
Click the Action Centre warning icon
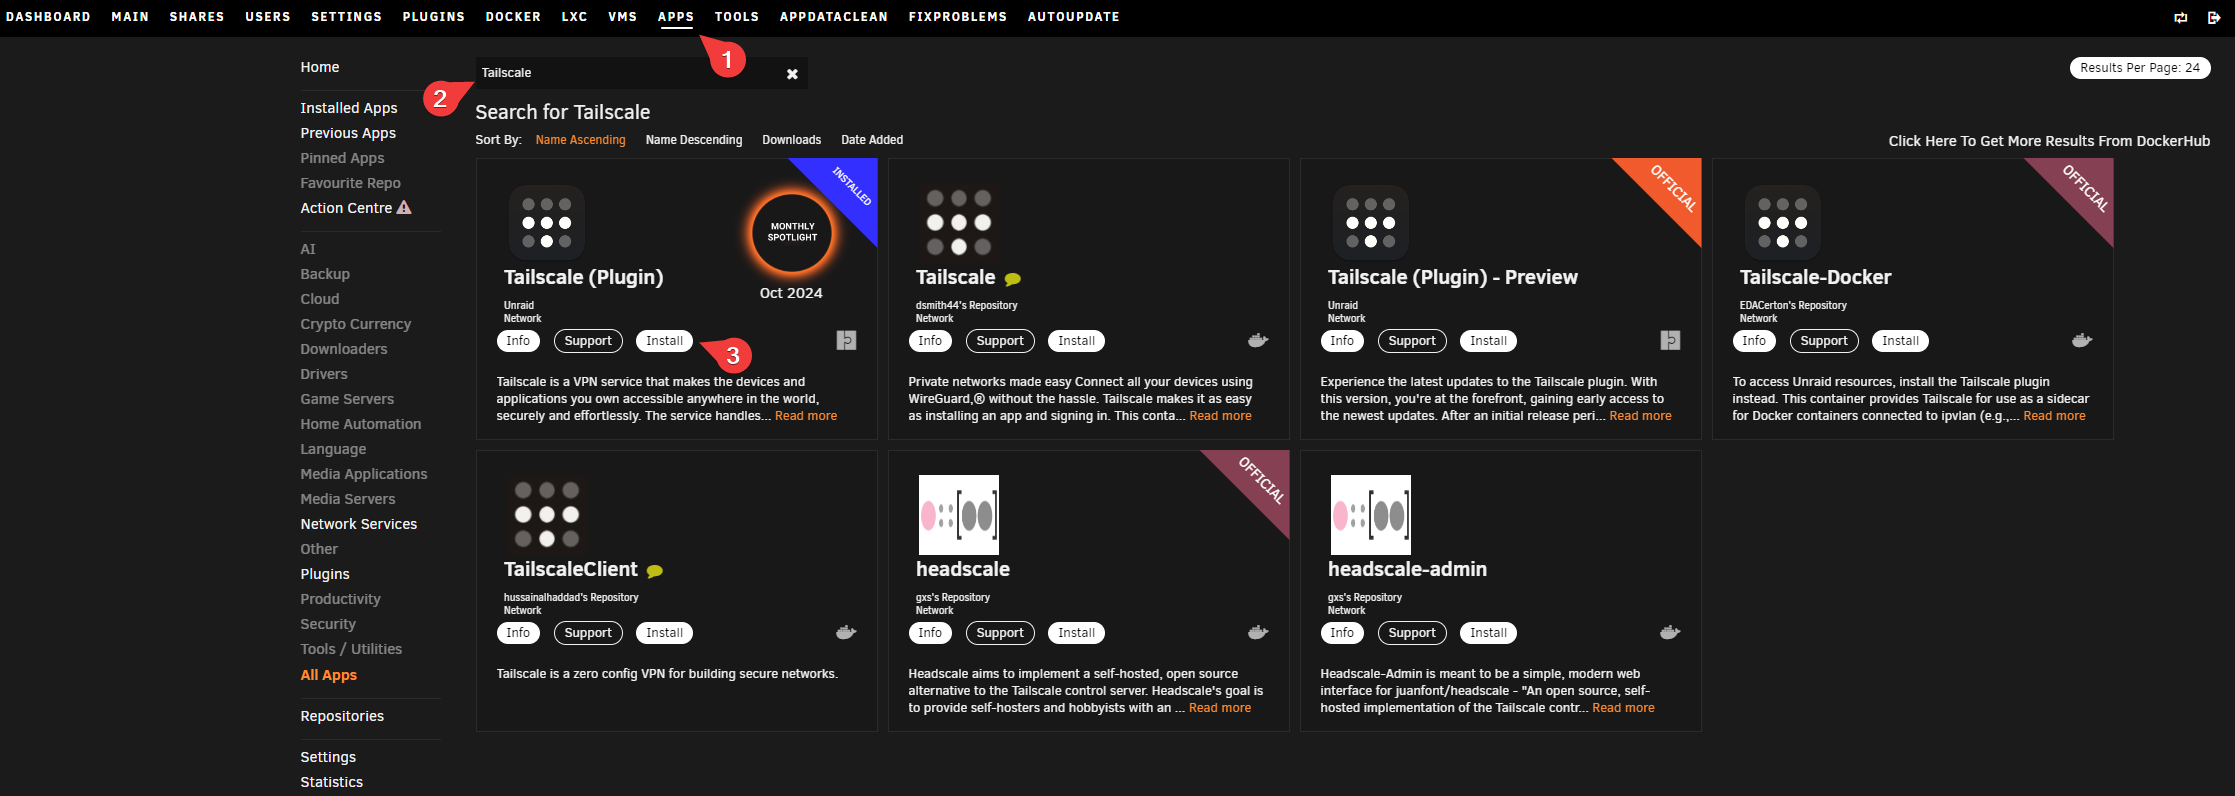tap(404, 207)
